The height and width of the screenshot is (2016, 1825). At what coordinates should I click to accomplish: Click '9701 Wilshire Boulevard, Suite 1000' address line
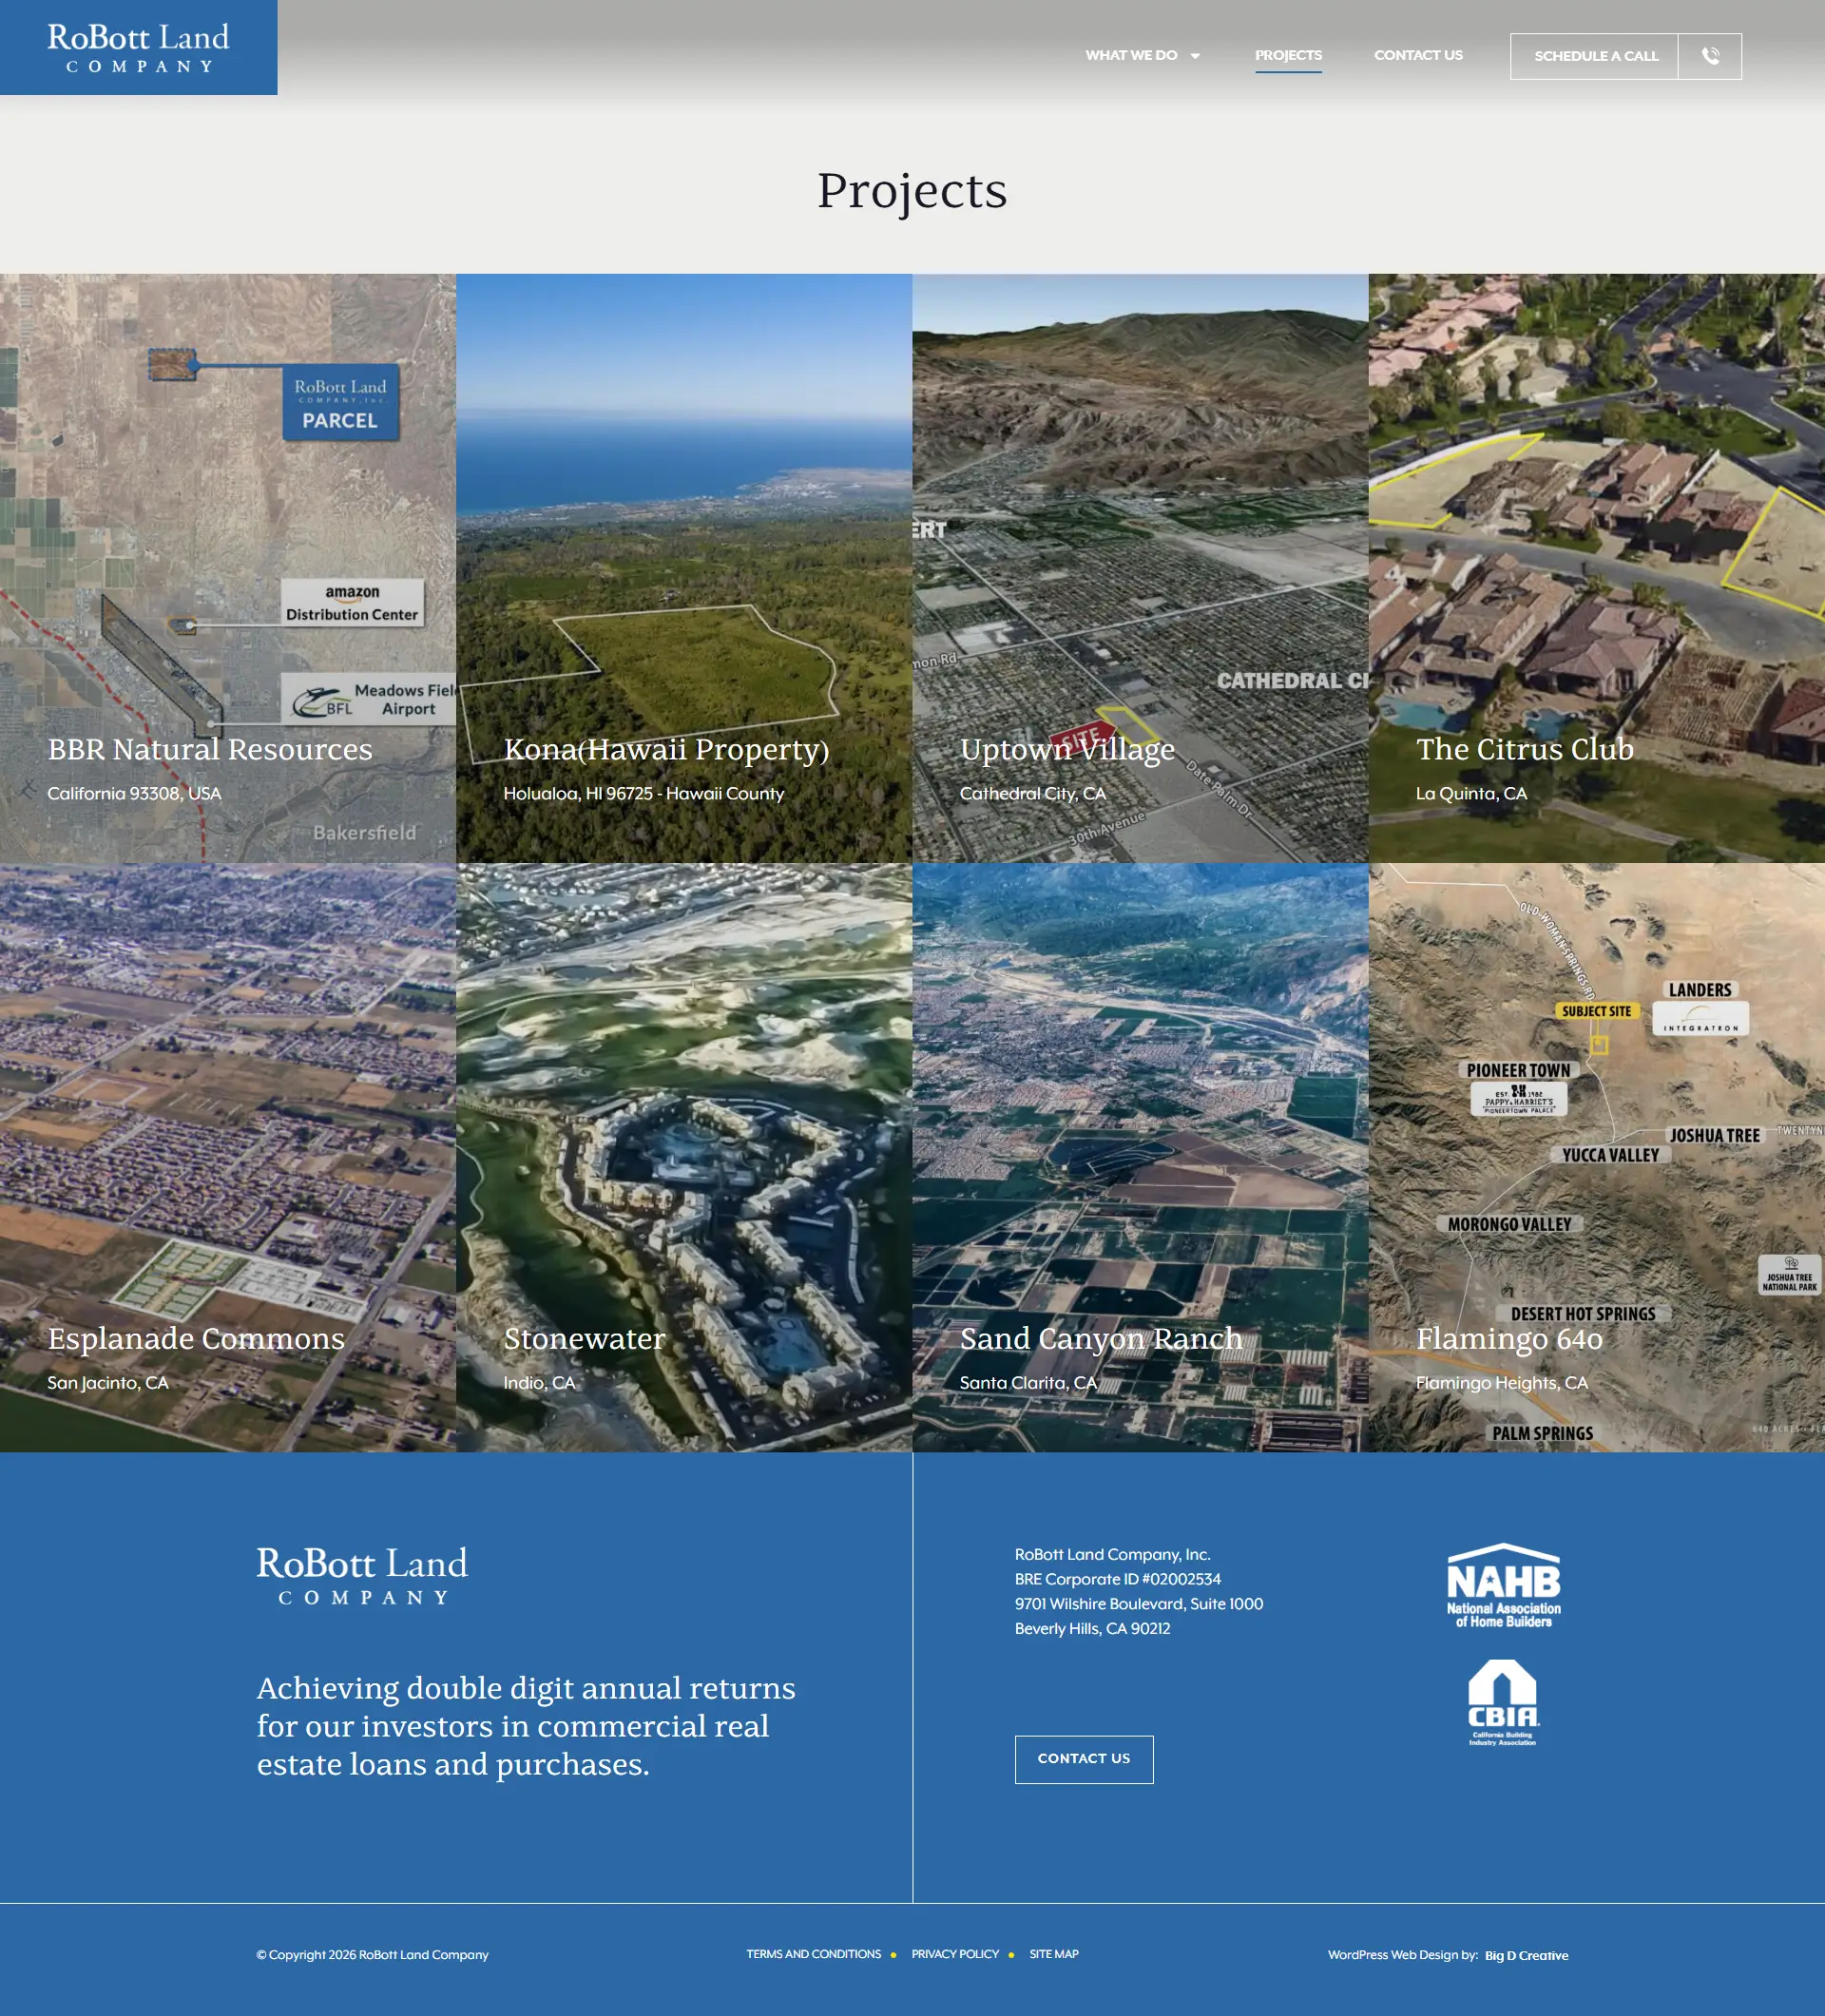click(x=1138, y=1604)
